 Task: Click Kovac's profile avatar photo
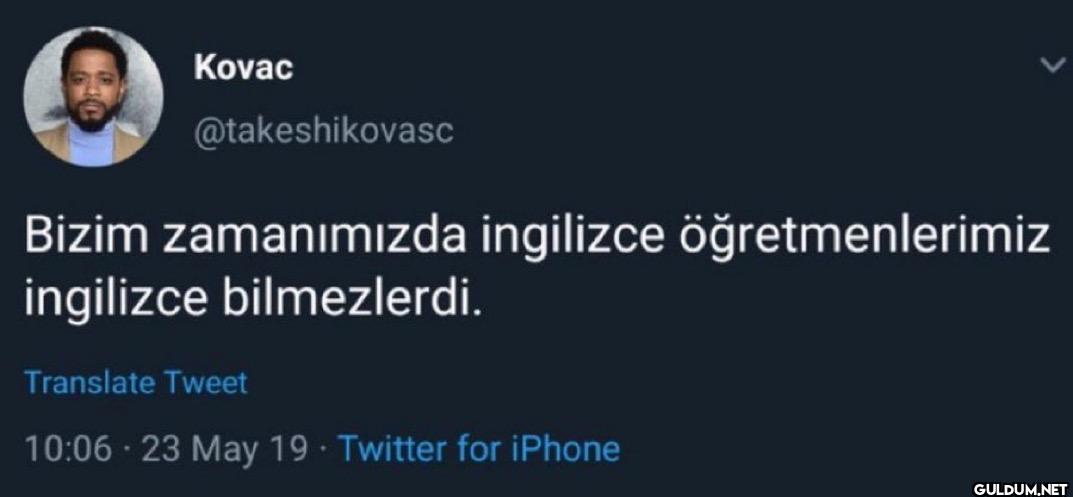click(92, 96)
